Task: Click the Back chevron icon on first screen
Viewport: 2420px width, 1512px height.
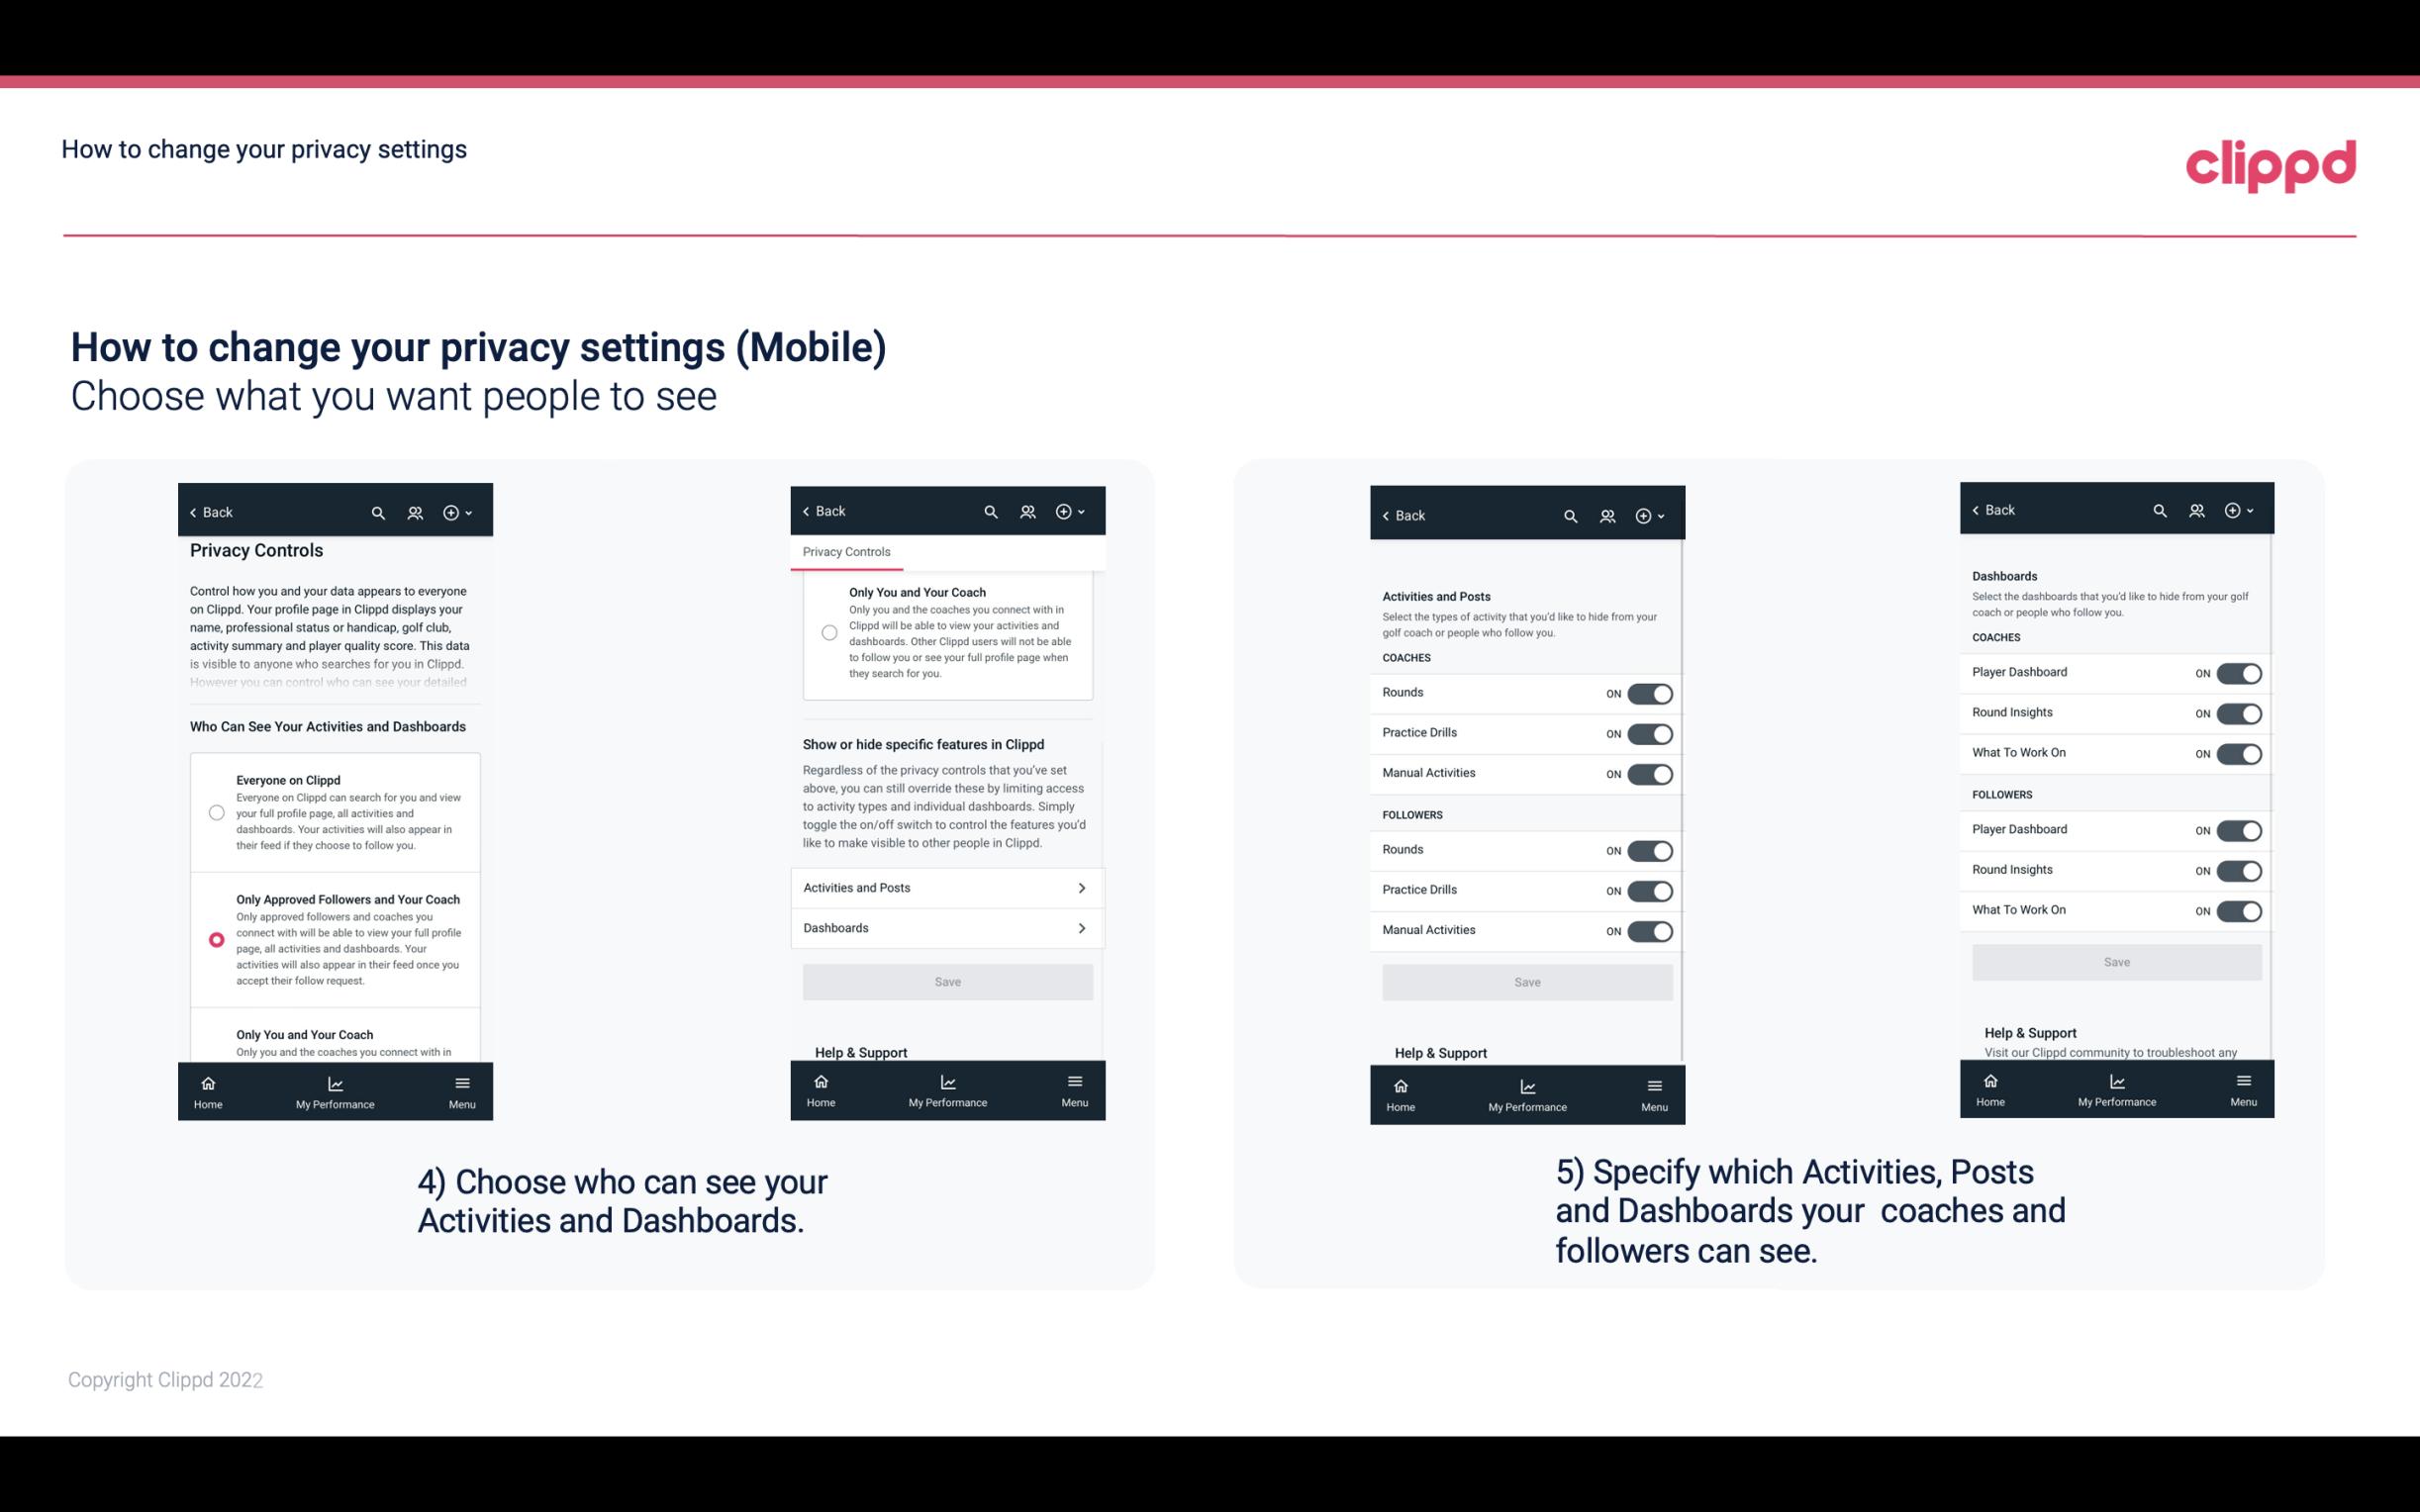Action: [193, 511]
